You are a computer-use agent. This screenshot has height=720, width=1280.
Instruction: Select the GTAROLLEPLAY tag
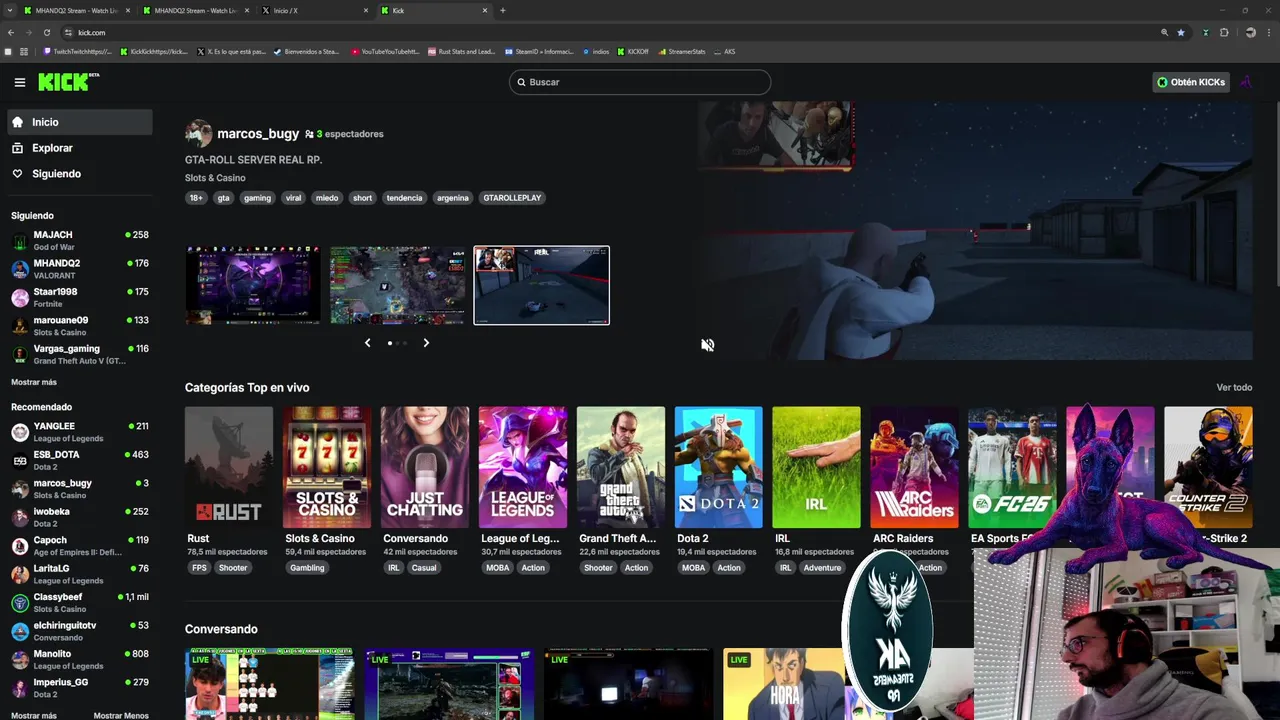click(x=512, y=198)
